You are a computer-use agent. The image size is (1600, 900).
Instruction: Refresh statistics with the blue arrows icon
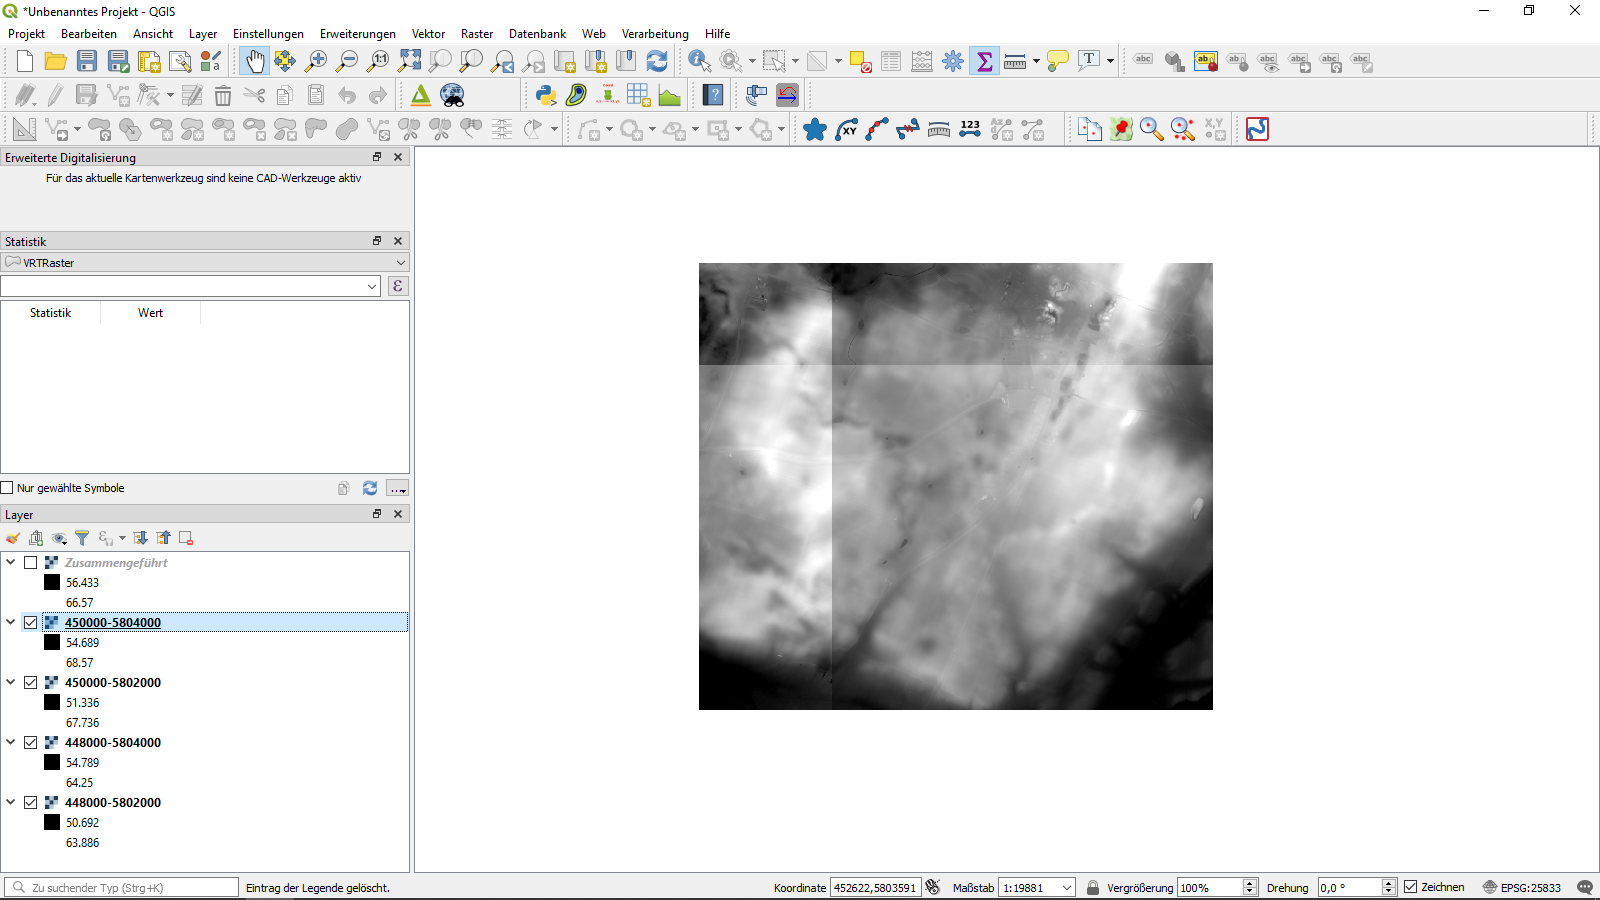pyautogui.click(x=370, y=488)
